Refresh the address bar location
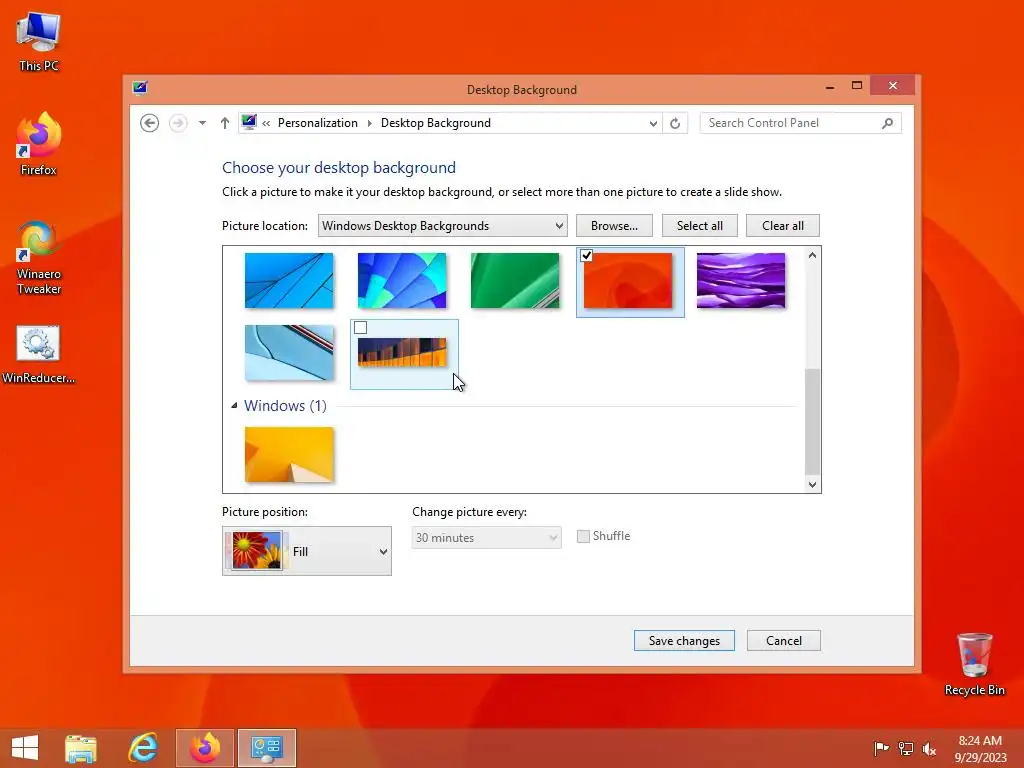Screen dimensions: 1024x768 pyautogui.click(x=675, y=123)
